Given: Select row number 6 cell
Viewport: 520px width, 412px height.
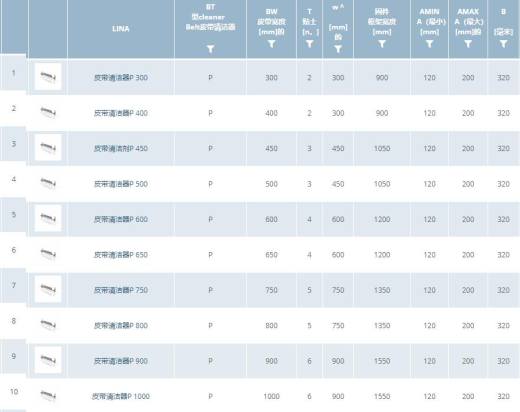Looking at the screenshot, I should point(14,250).
